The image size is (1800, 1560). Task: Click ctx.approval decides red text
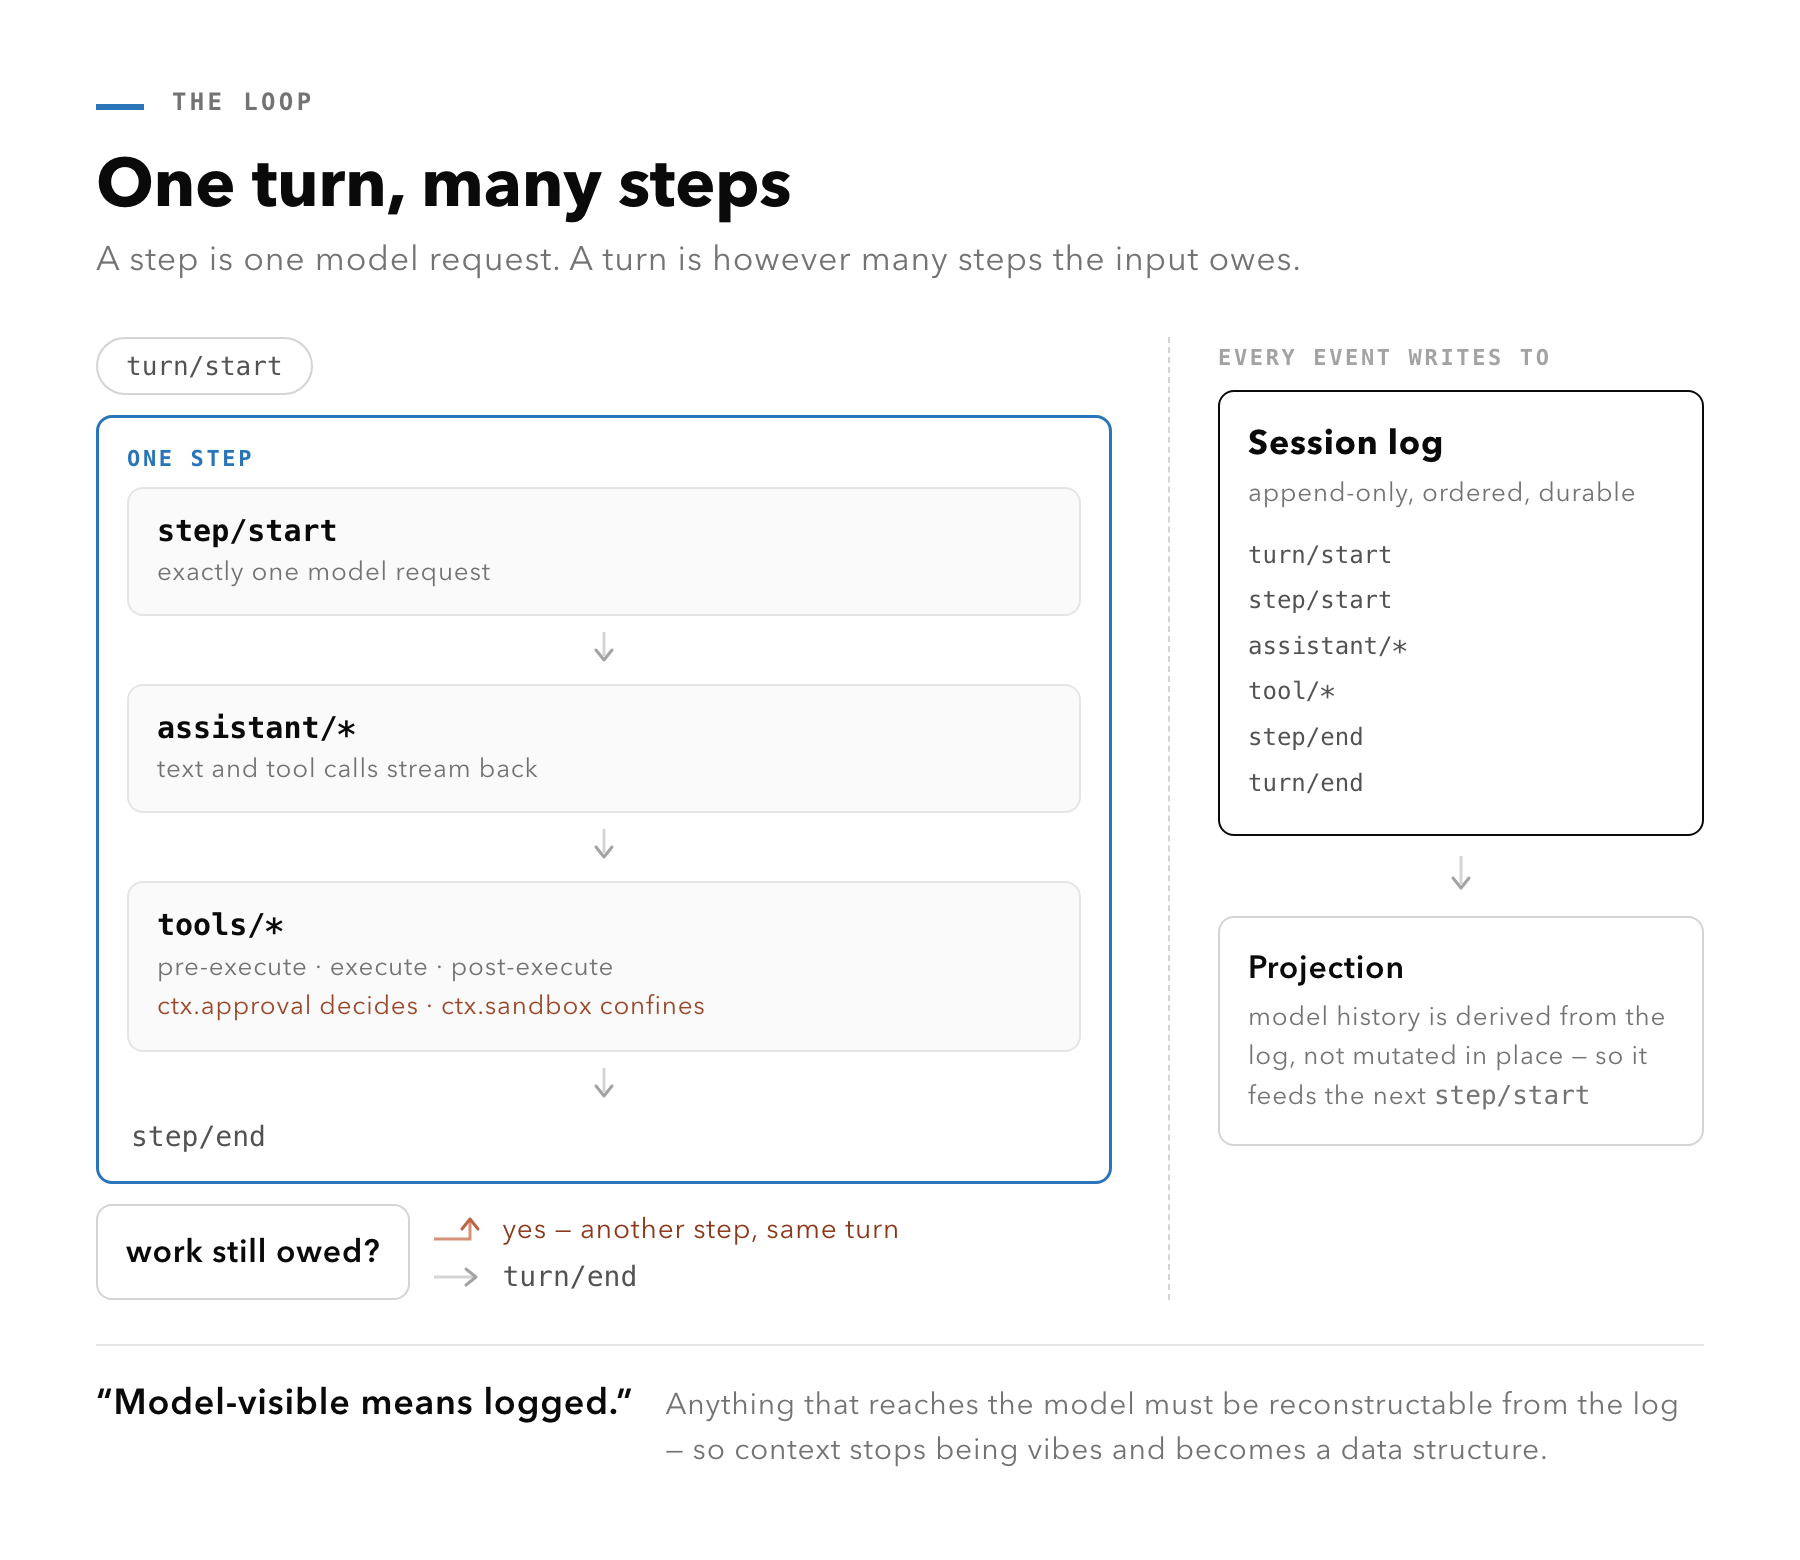coord(287,1006)
